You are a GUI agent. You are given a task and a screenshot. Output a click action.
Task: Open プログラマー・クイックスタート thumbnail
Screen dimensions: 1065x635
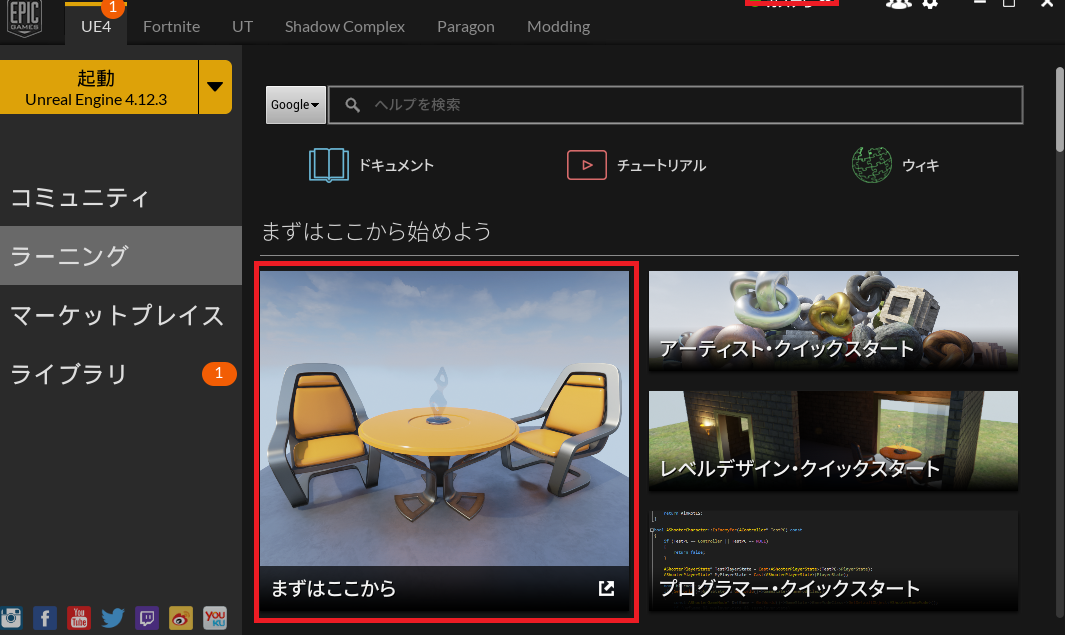(833, 560)
